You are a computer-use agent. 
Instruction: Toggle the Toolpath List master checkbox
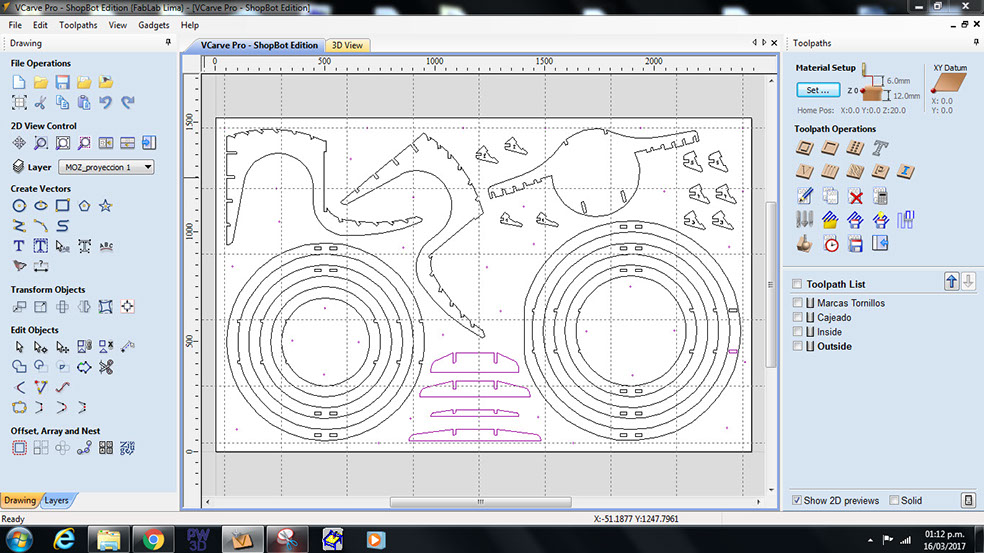click(x=797, y=284)
